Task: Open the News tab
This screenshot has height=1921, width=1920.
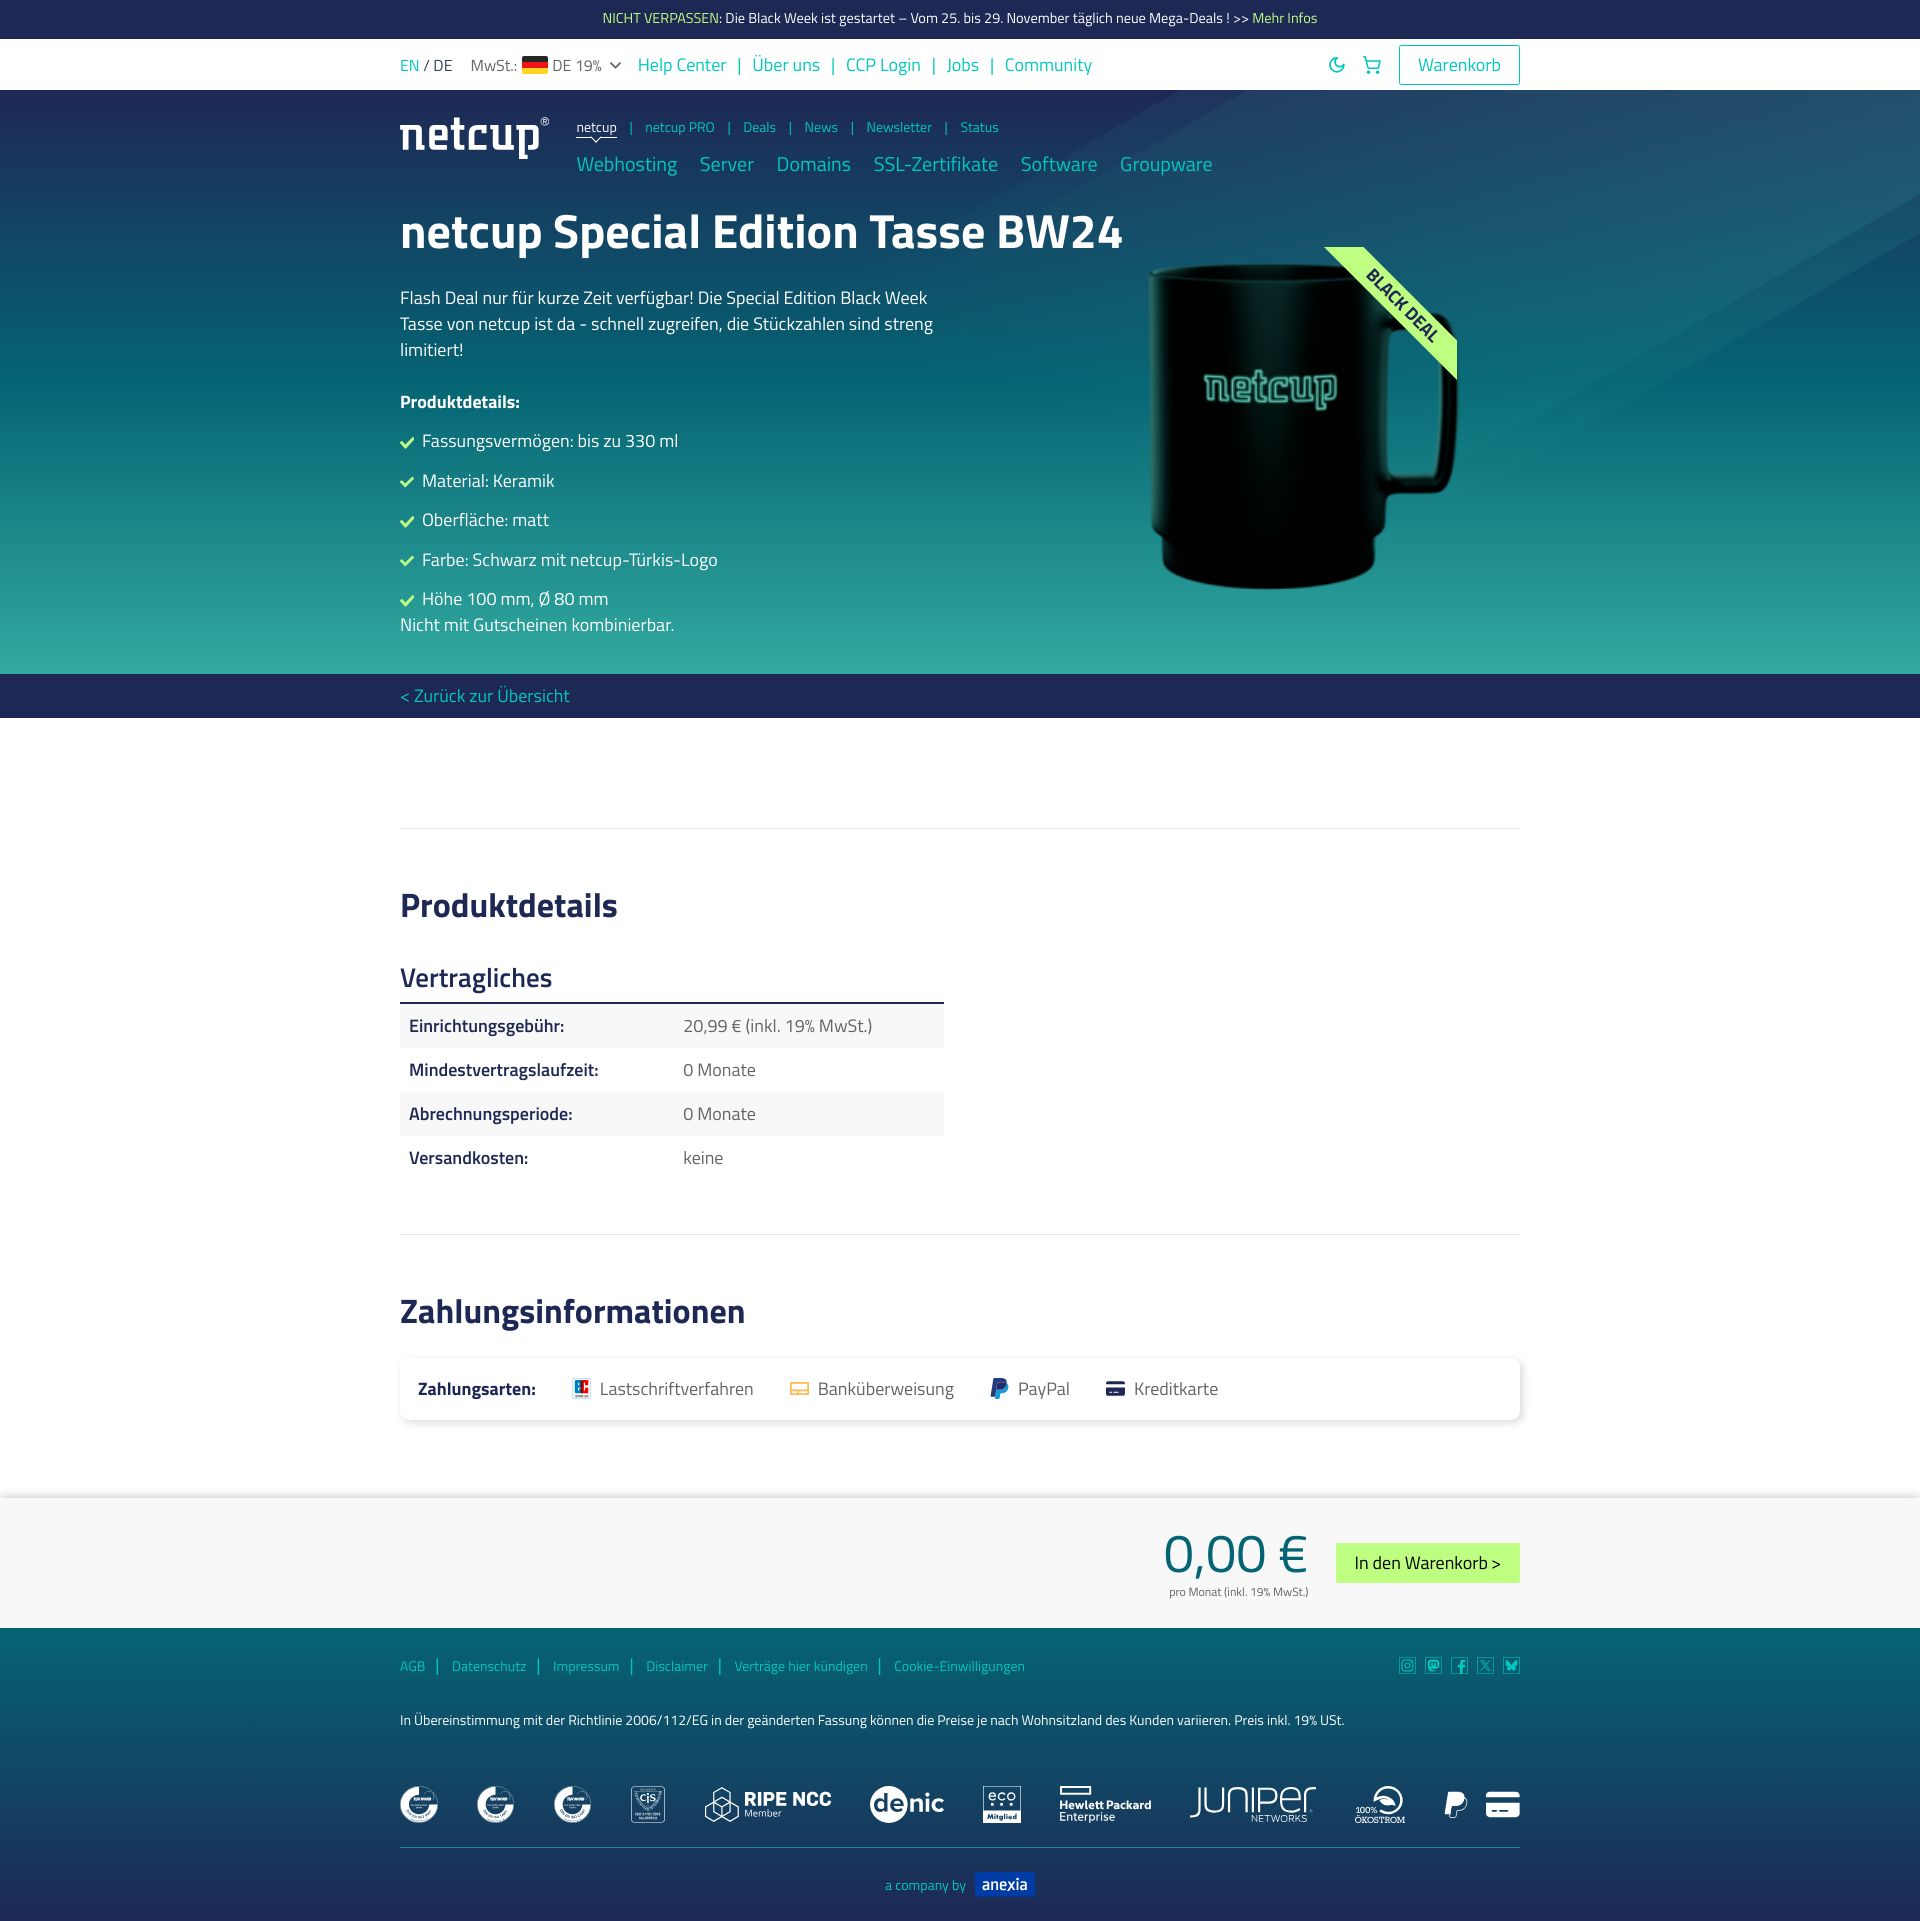Action: click(x=821, y=127)
